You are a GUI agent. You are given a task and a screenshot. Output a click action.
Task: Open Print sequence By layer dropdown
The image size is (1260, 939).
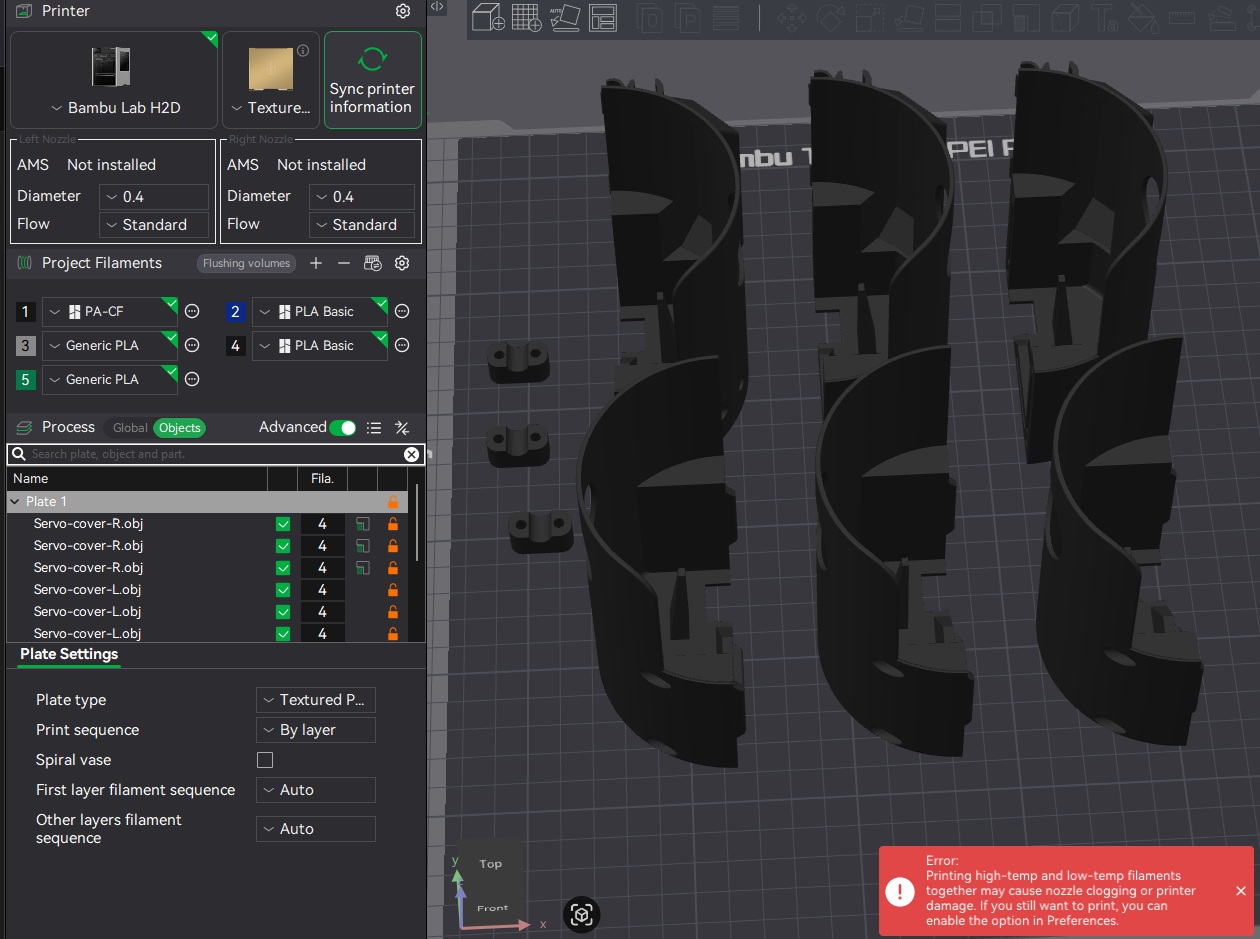[316, 730]
